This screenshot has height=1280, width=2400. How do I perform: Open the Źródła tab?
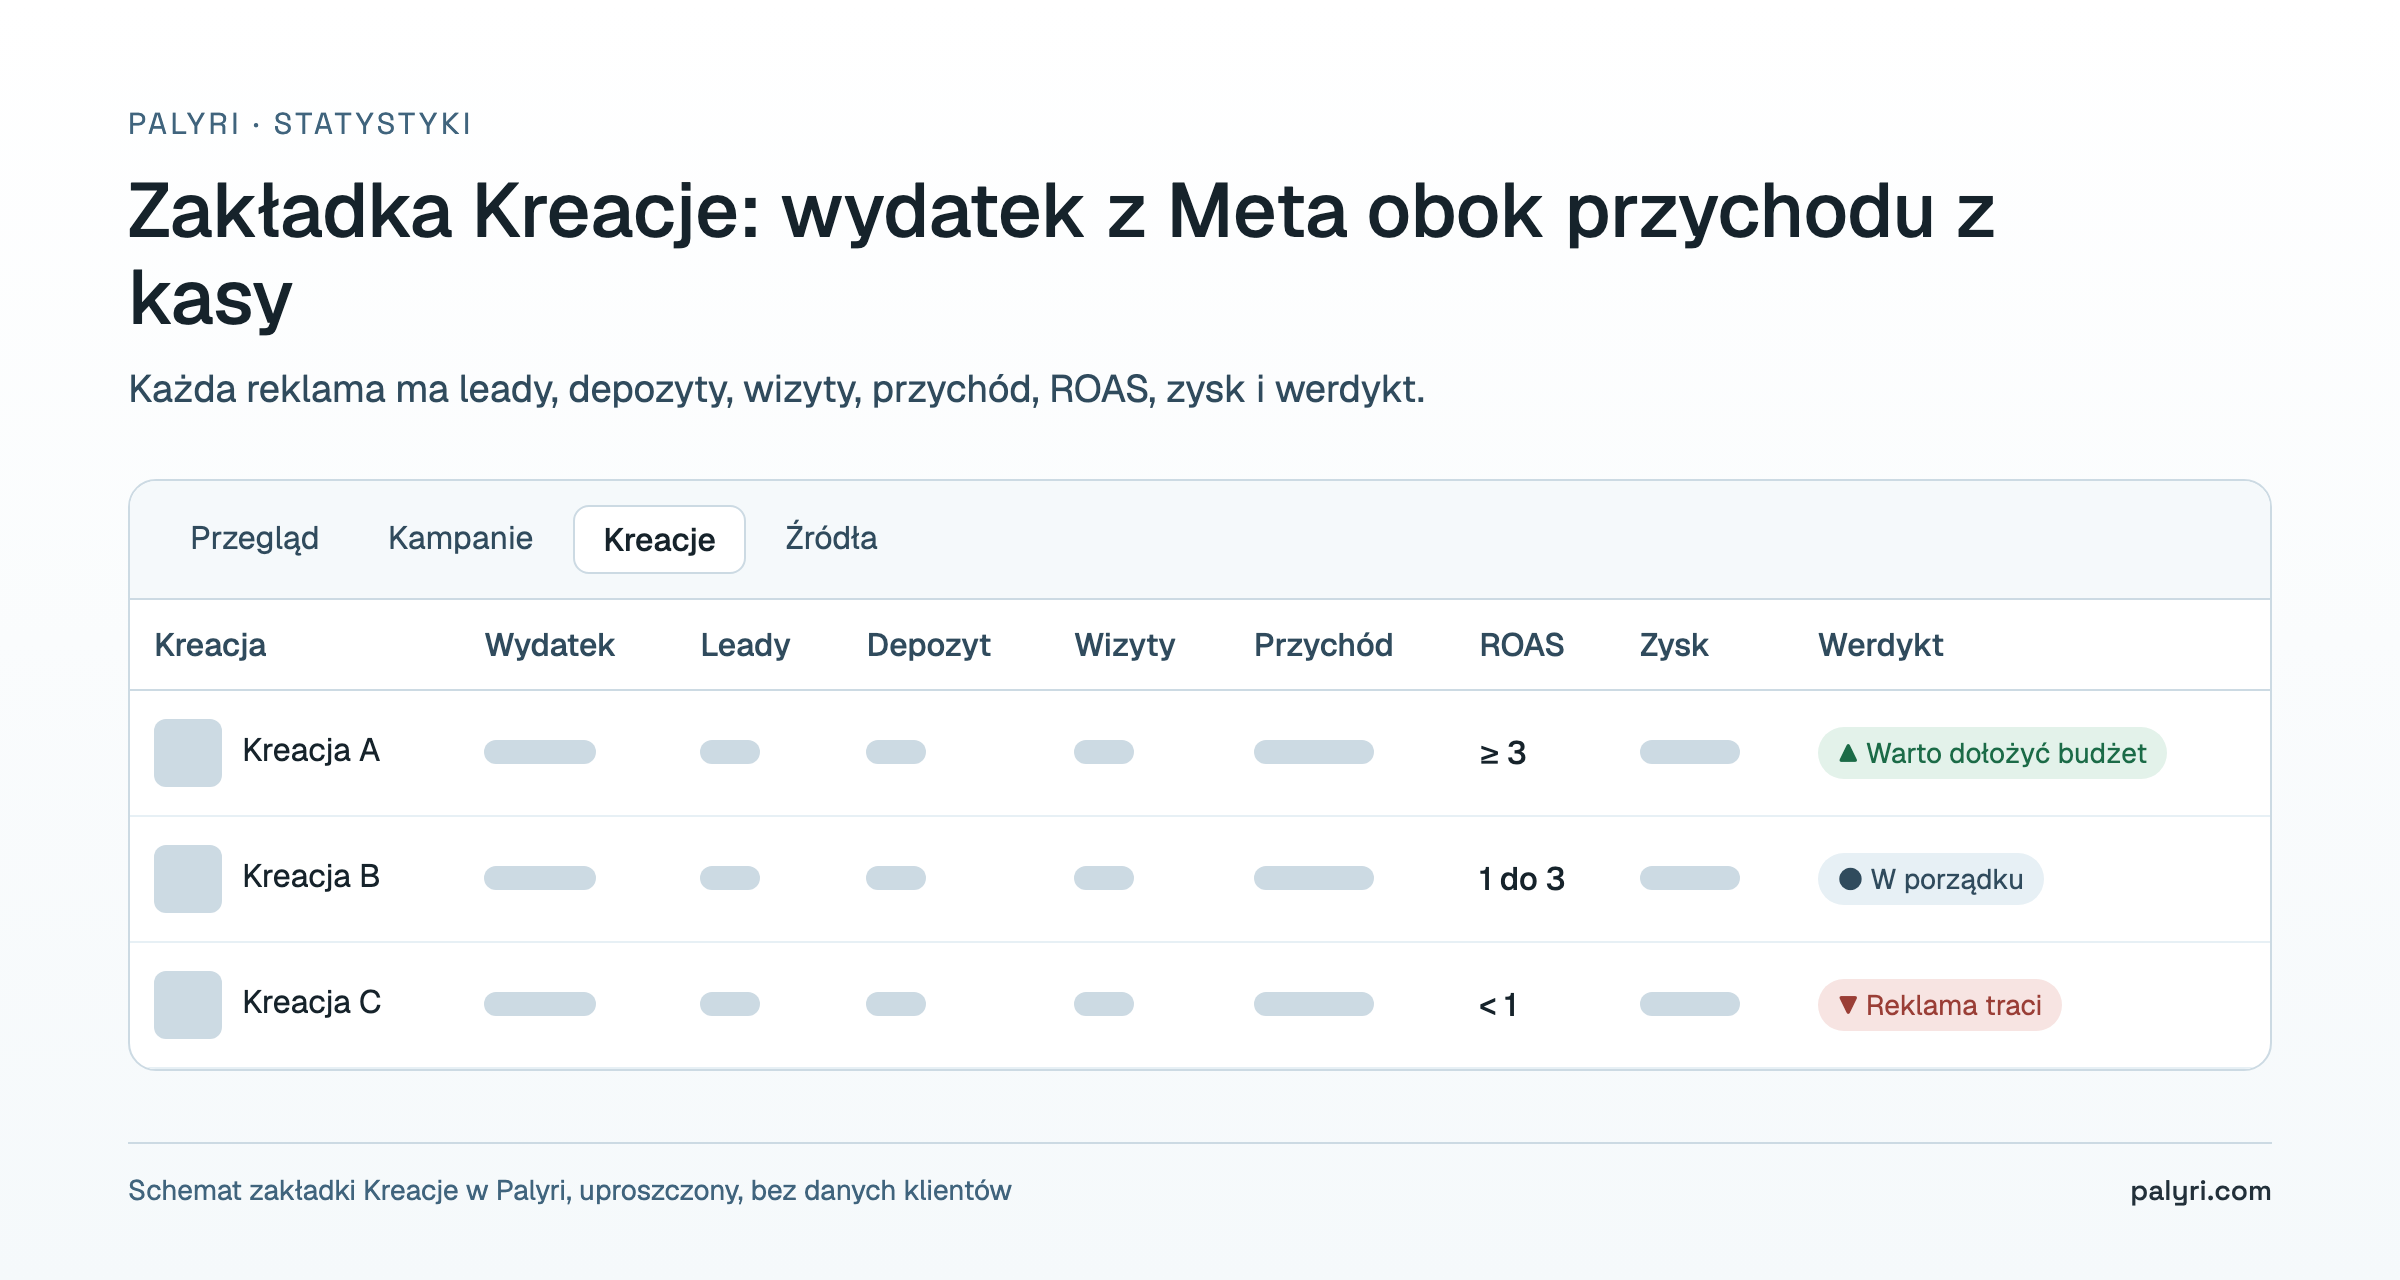click(831, 539)
